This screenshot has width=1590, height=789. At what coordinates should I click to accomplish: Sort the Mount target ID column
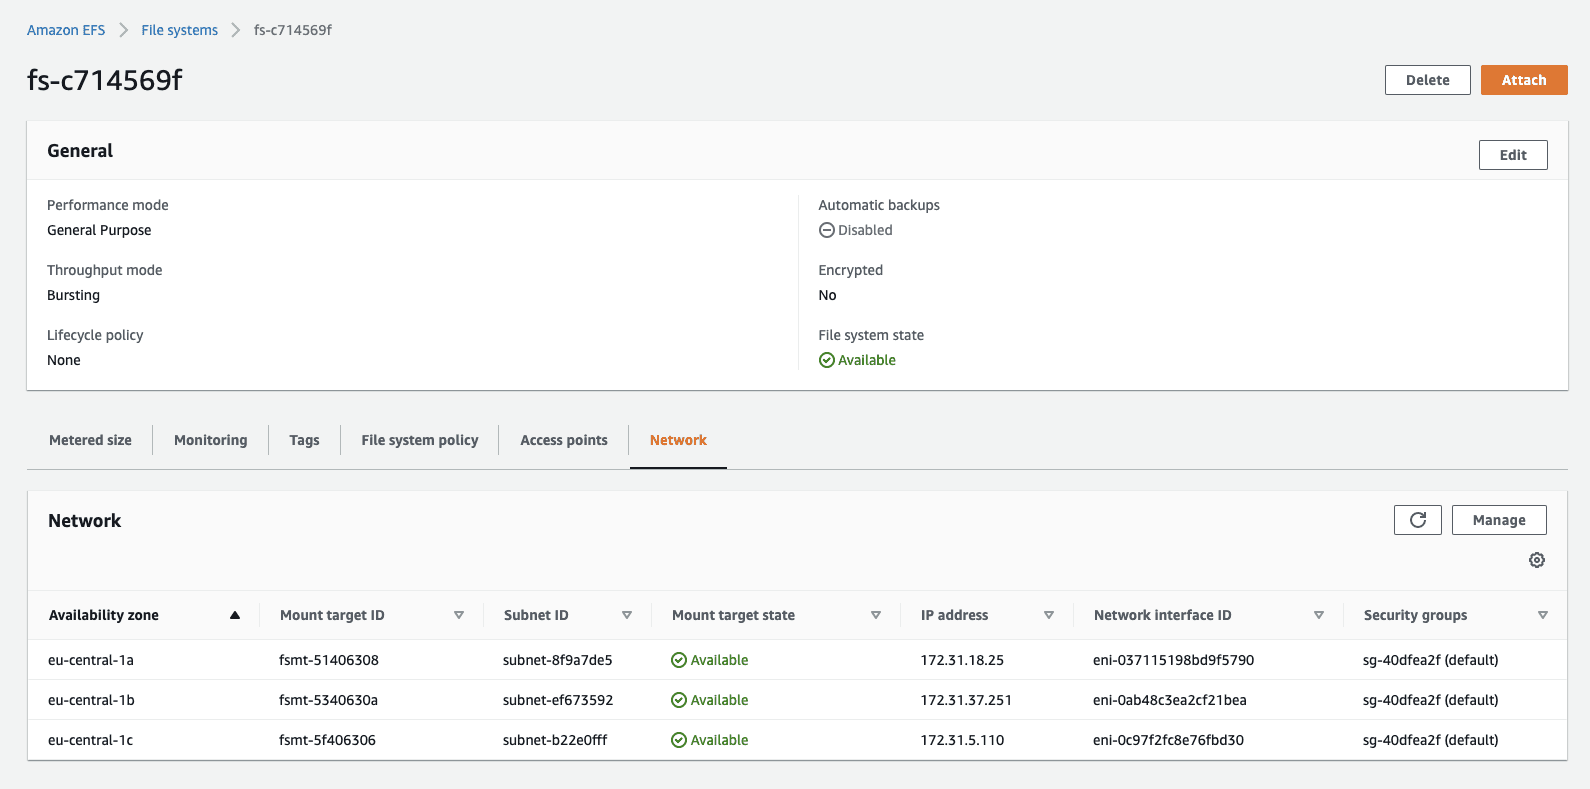[x=459, y=615]
